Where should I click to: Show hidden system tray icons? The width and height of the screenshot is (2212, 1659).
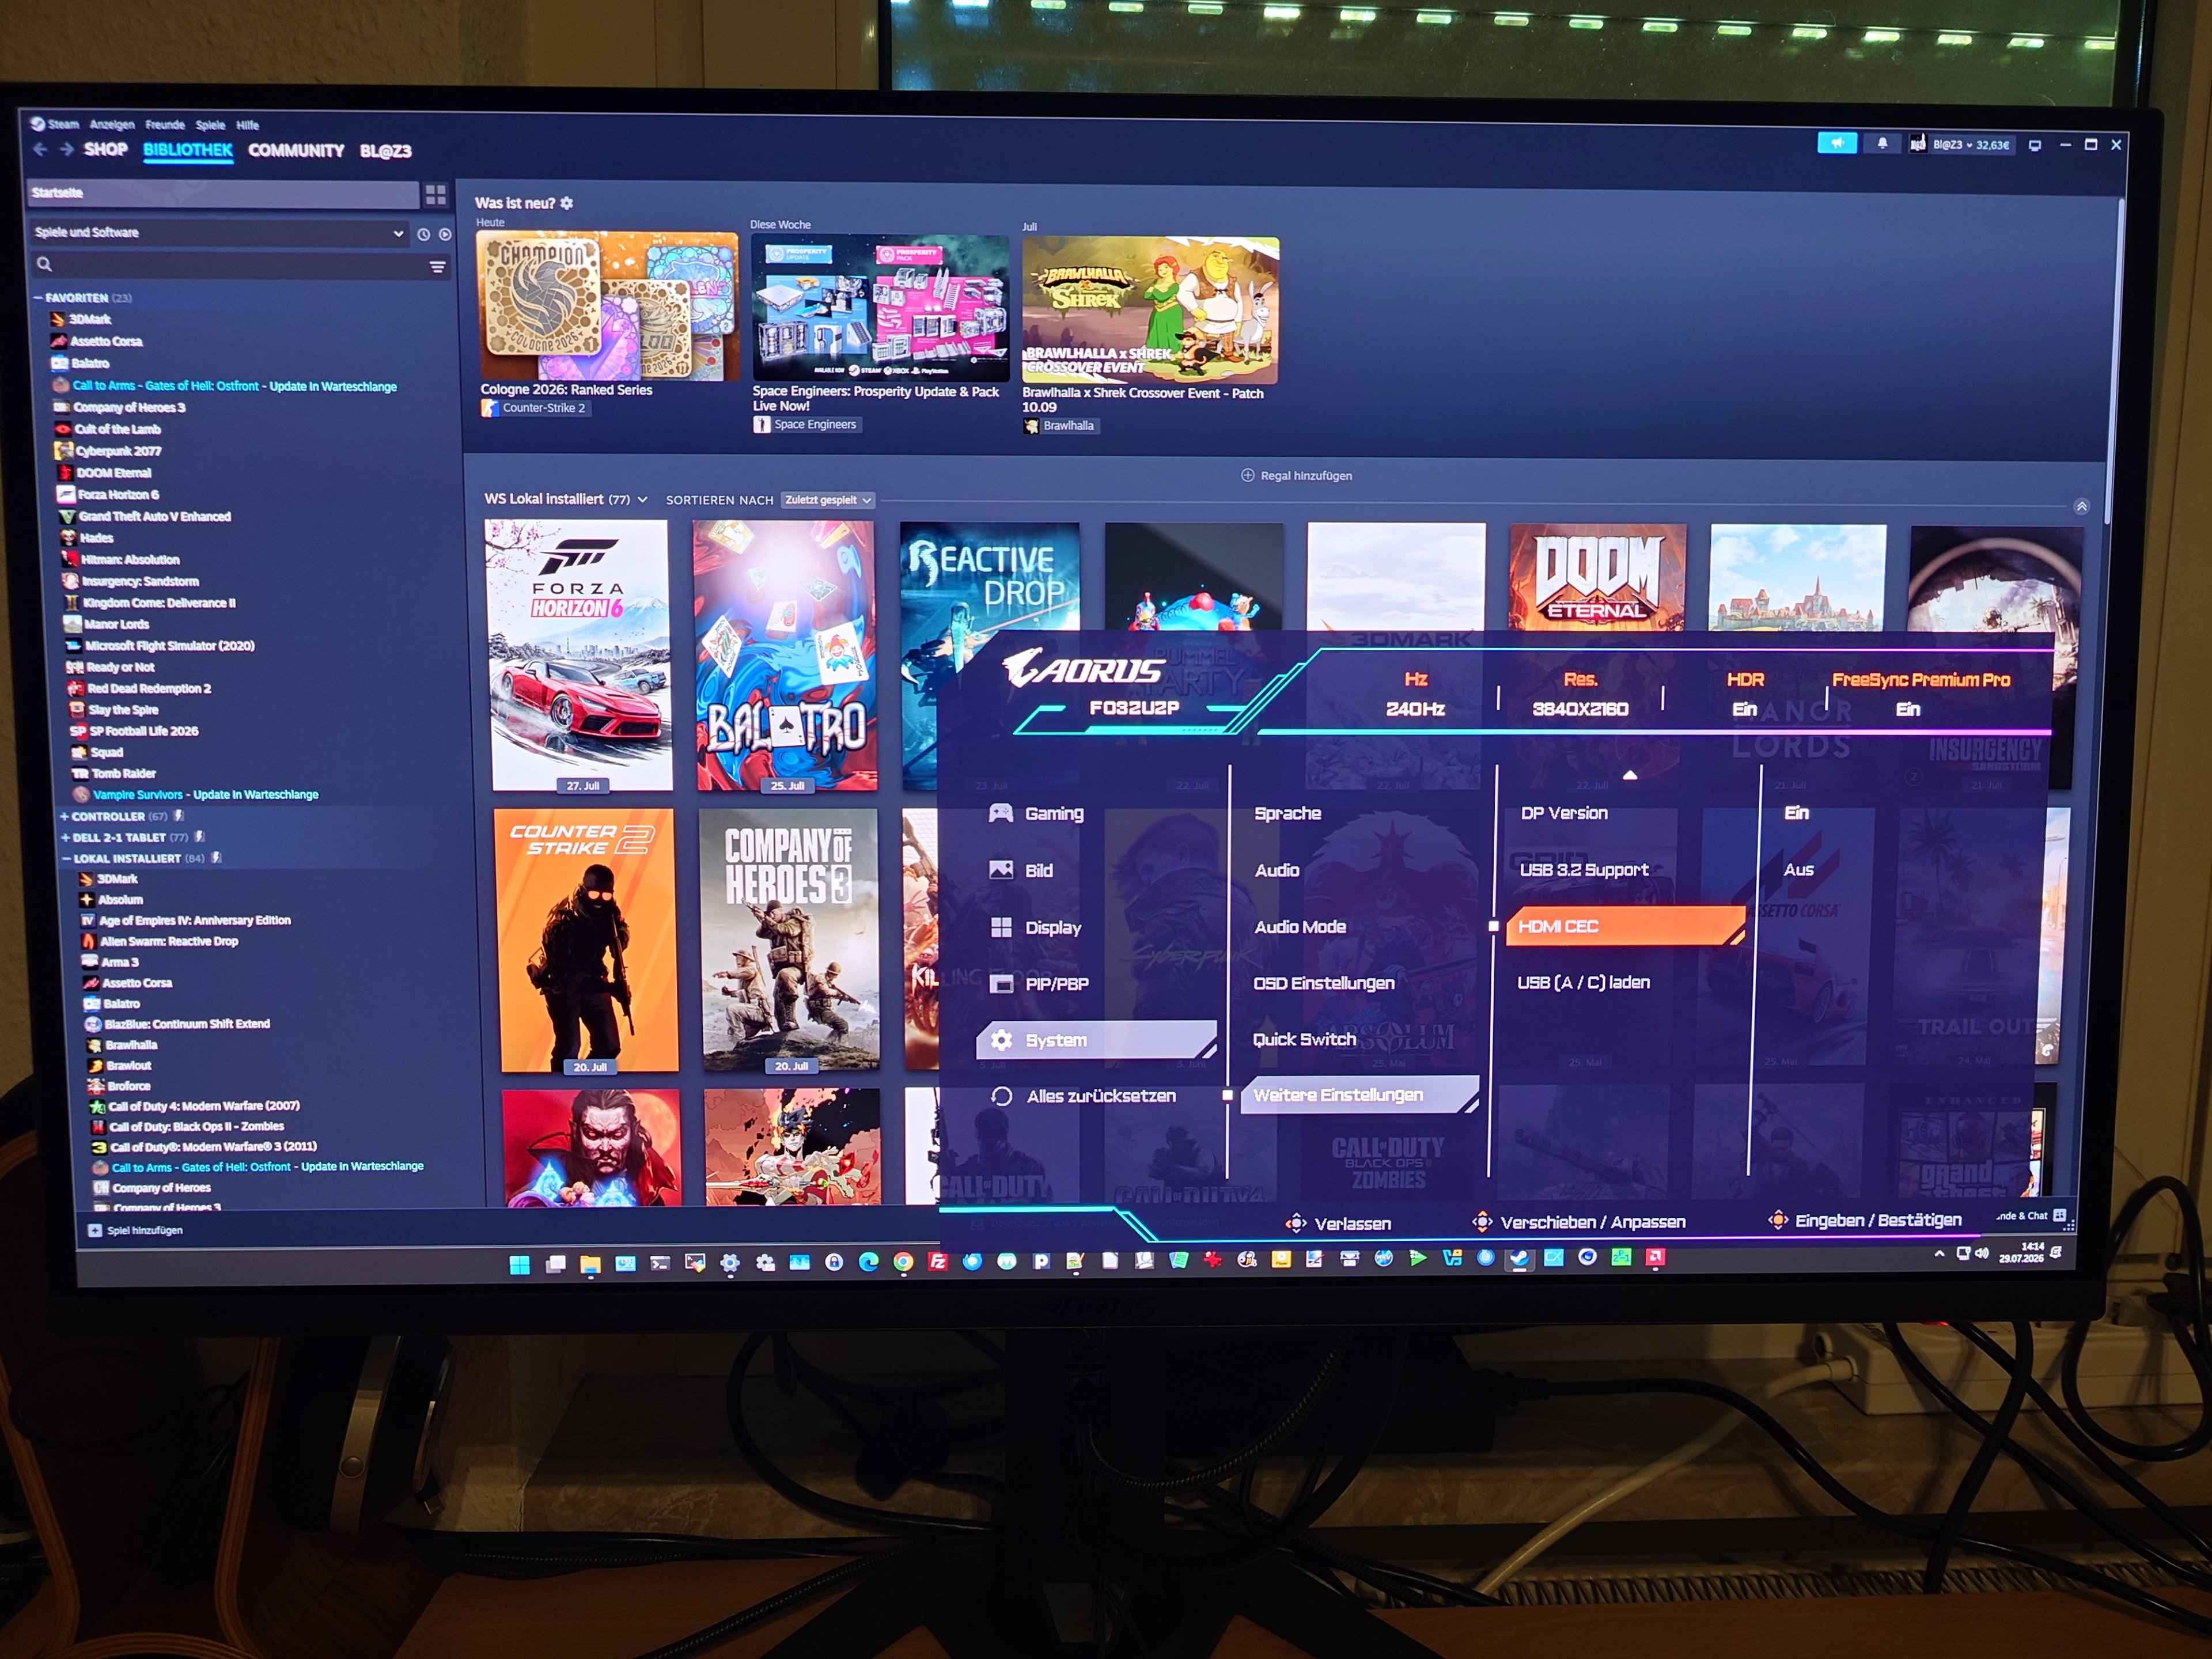[x=1939, y=1254]
